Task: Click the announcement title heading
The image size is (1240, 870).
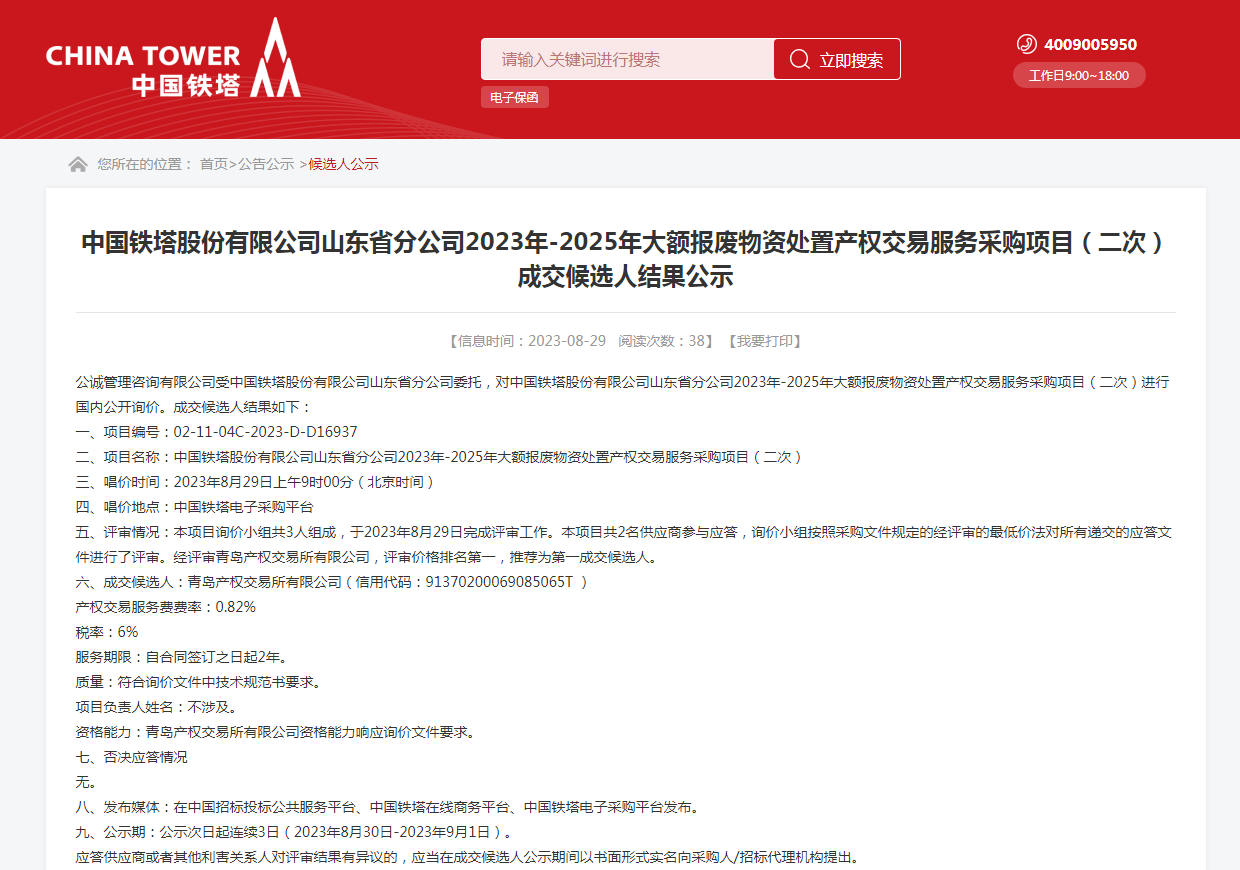Action: 625,259
